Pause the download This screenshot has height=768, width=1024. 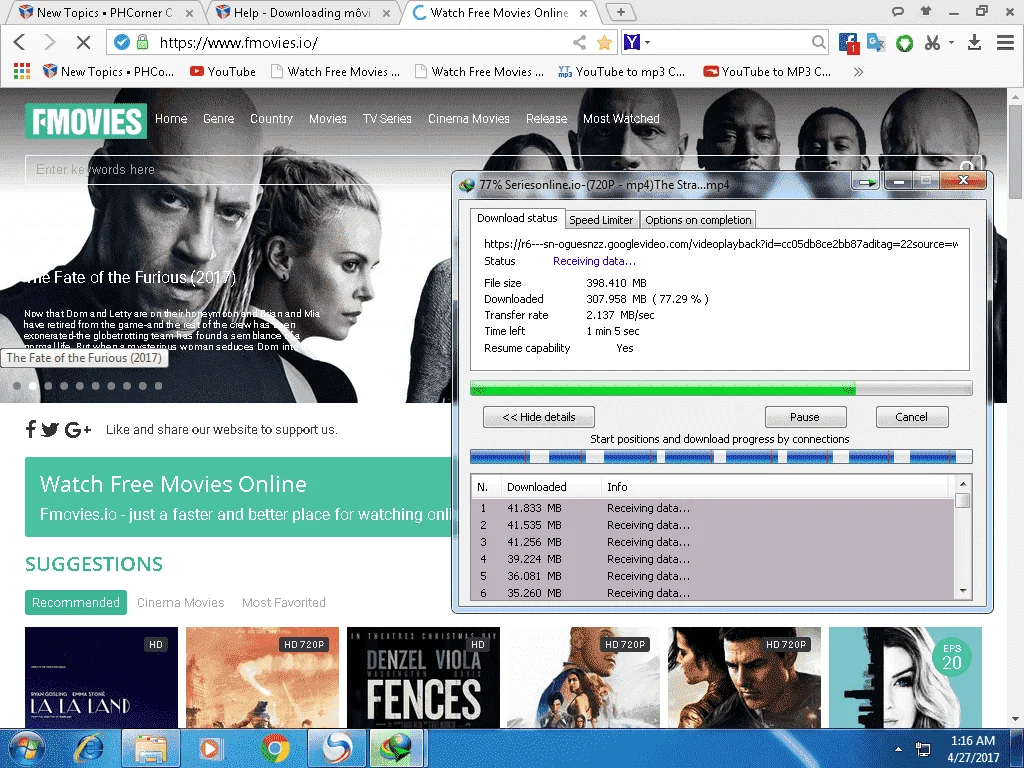pos(805,417)
